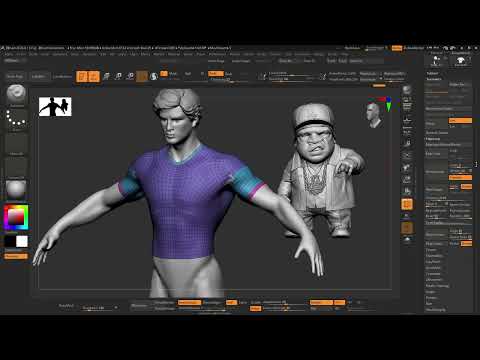The height and width of the screenshot is (360, 480).
Task: Activate the Edit mode icon
Action: point(82,76)
